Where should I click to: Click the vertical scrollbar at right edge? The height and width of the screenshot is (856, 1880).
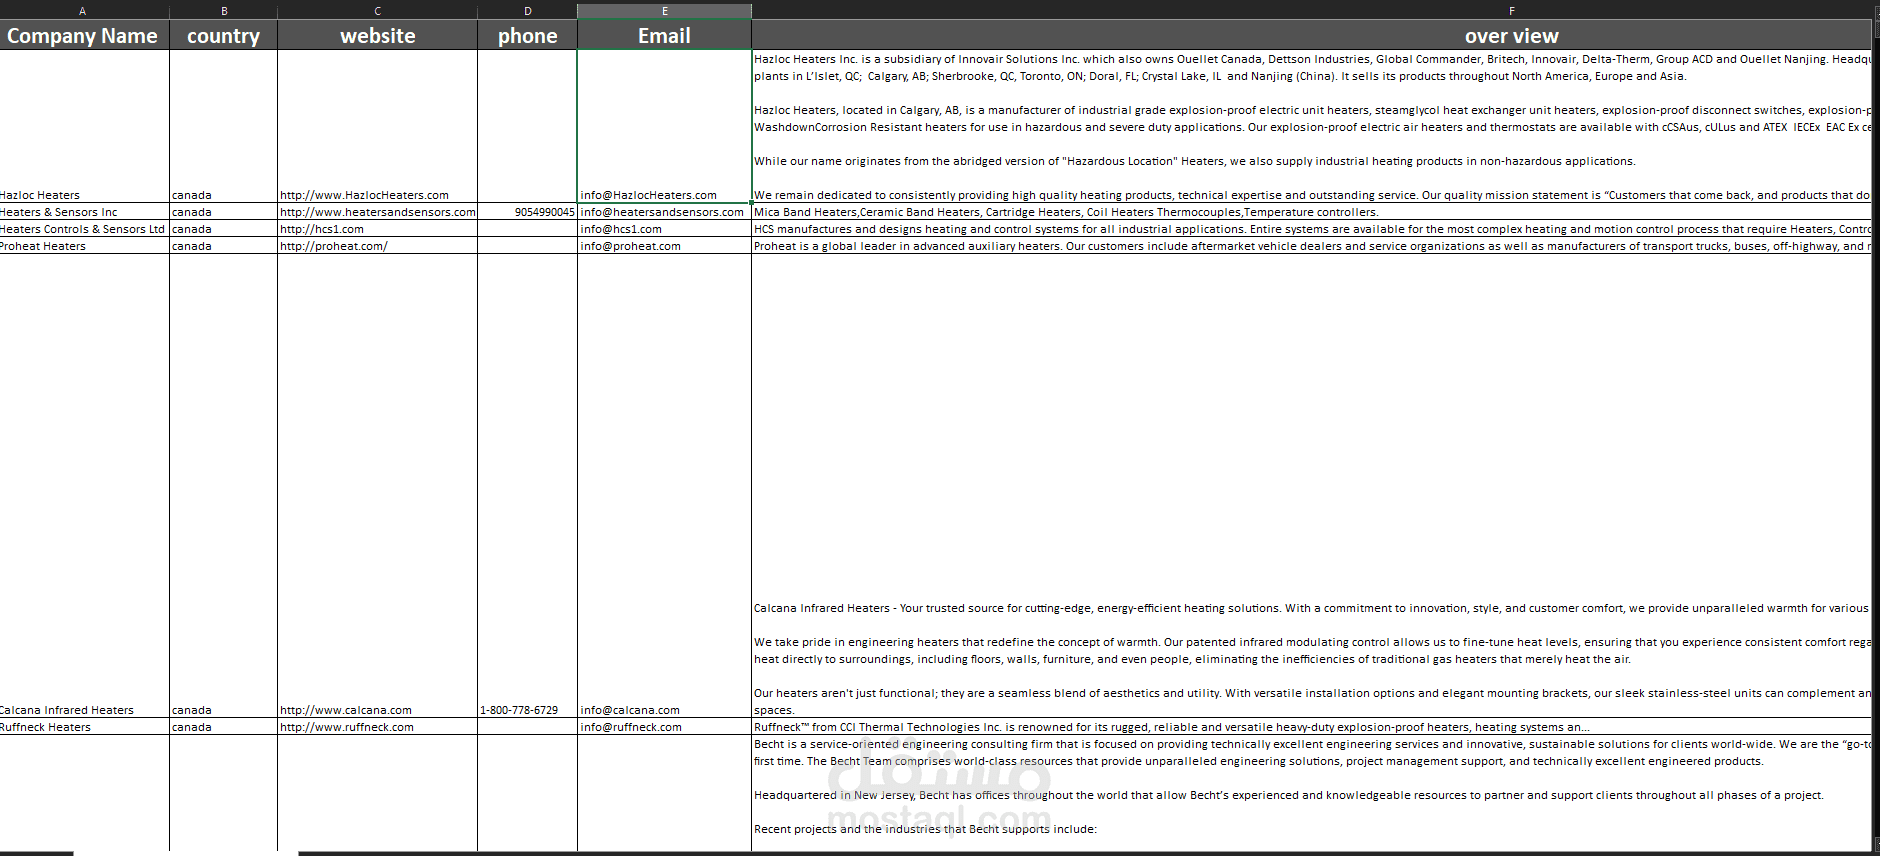[x=1875, y=428]
